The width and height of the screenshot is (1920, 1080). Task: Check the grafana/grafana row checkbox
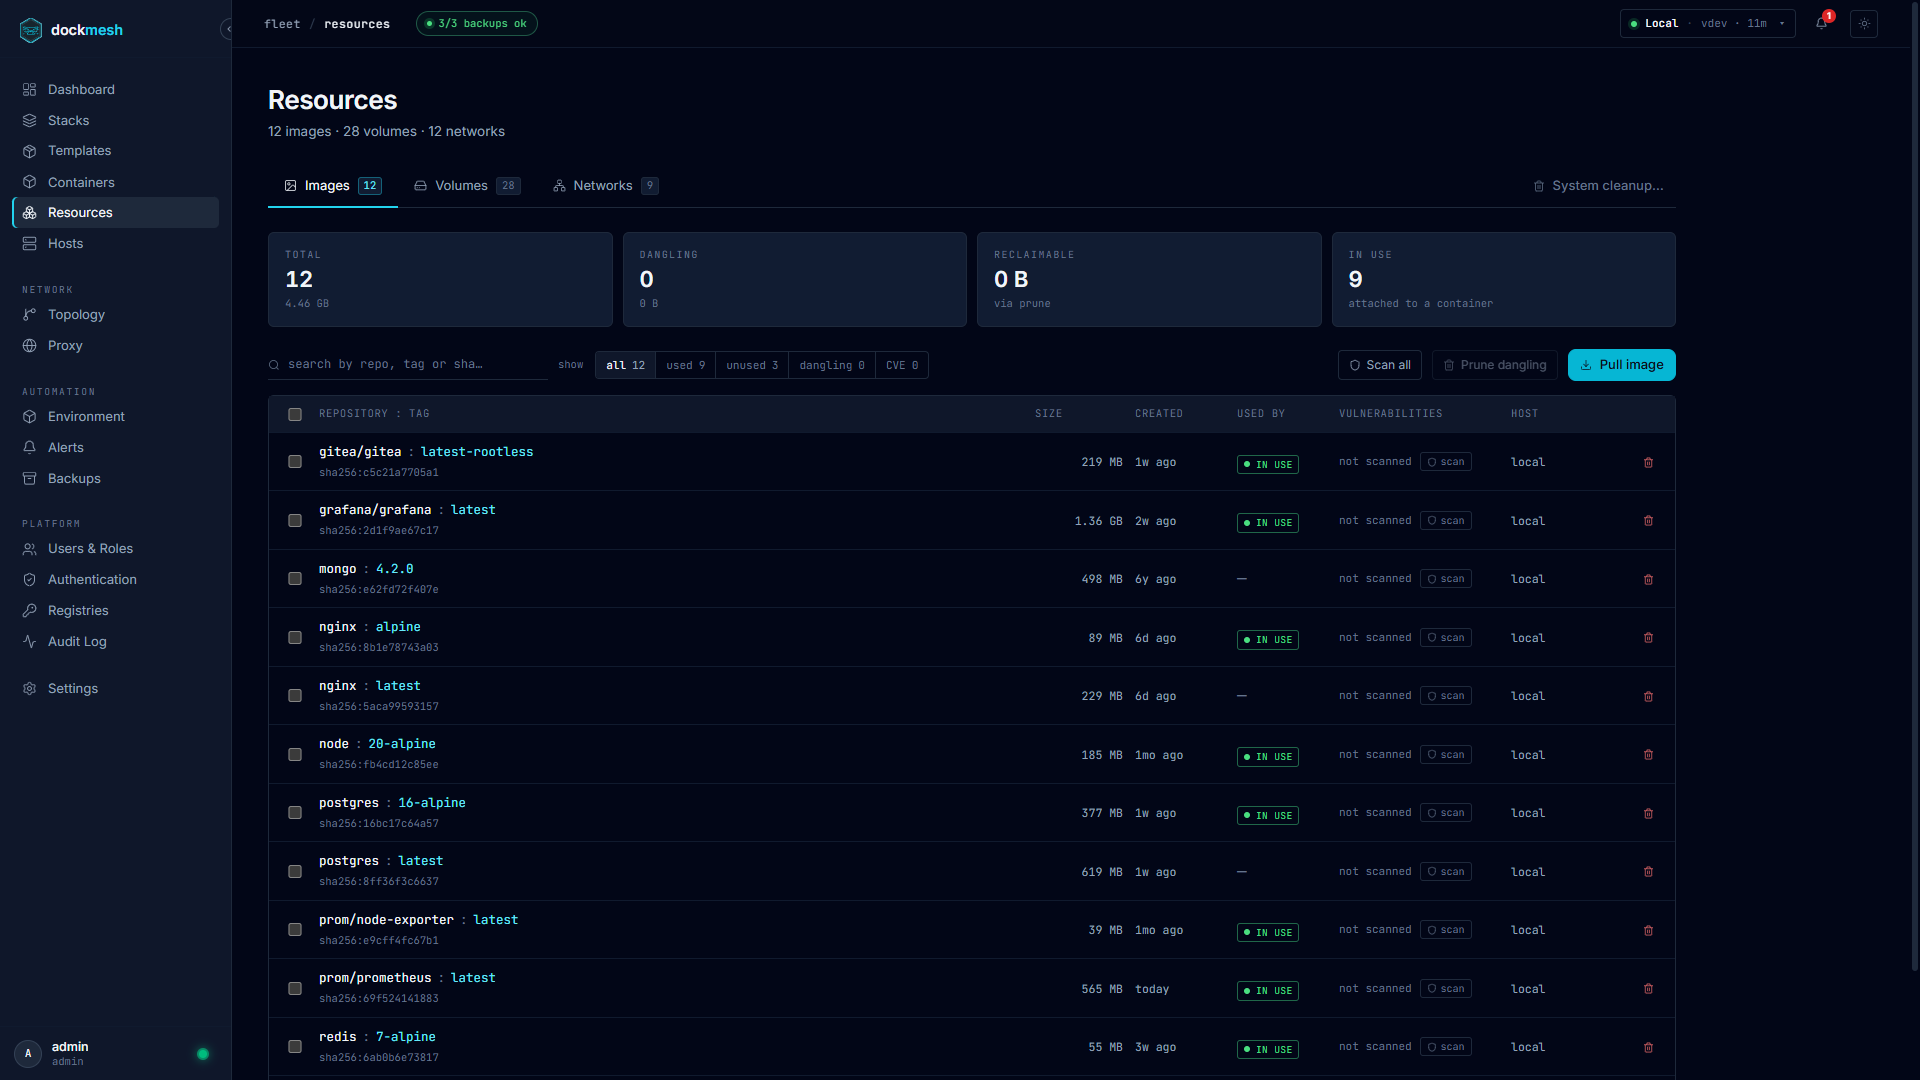click(295, 521)
